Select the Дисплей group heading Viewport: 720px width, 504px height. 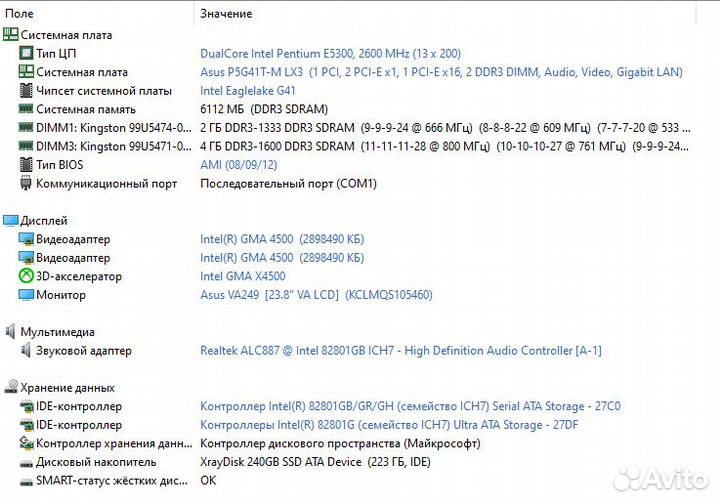(x=44, y=221)
